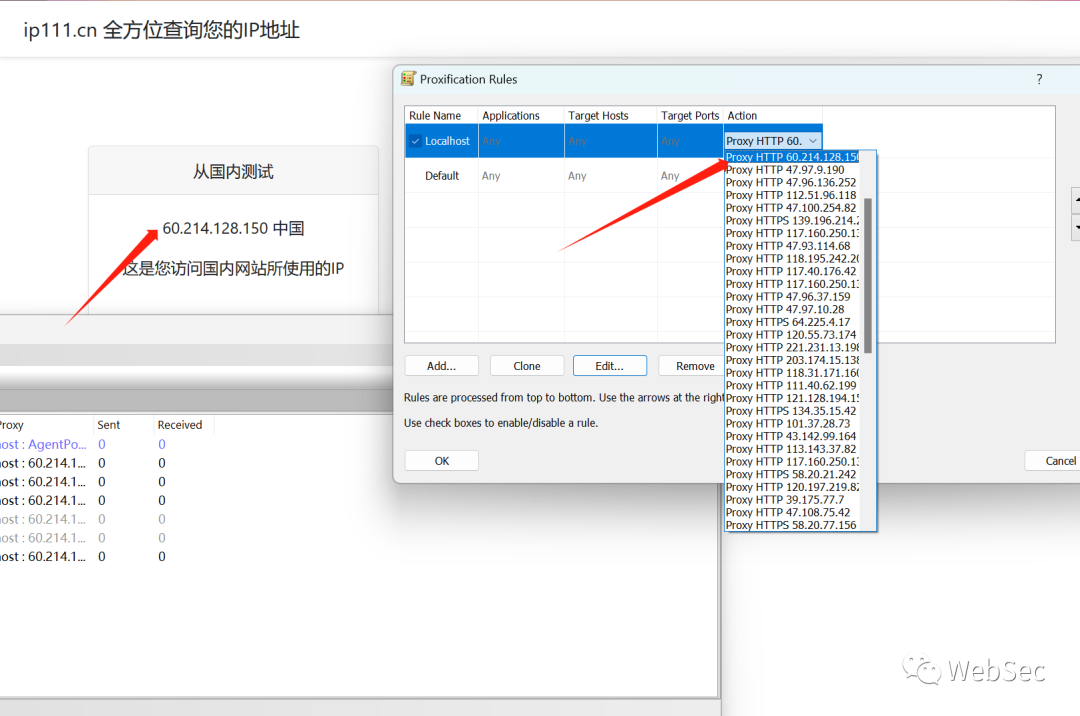Click the Proxification Rules title icon
The image size is (1080, 716).
pyautogui.click(x=408, y=78)
